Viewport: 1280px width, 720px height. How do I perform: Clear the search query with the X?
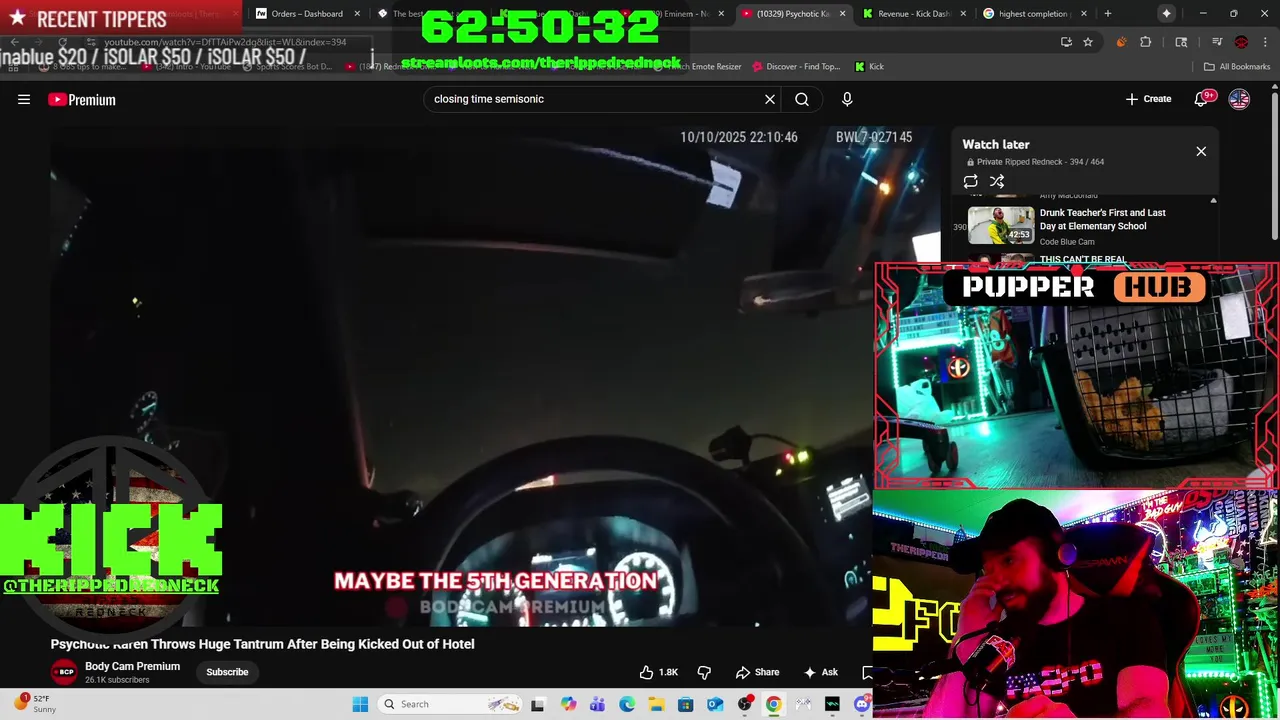point(770,99)
